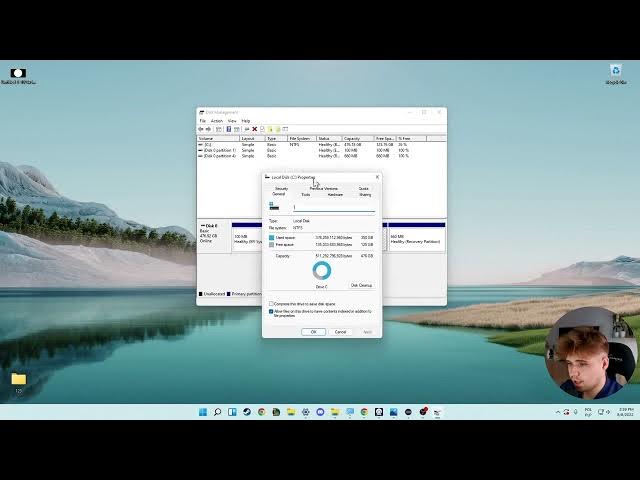This screenshot has height=480, width=640.
Task: Close the Local Disk Properties dialog
Action: [x=377, y=177]
